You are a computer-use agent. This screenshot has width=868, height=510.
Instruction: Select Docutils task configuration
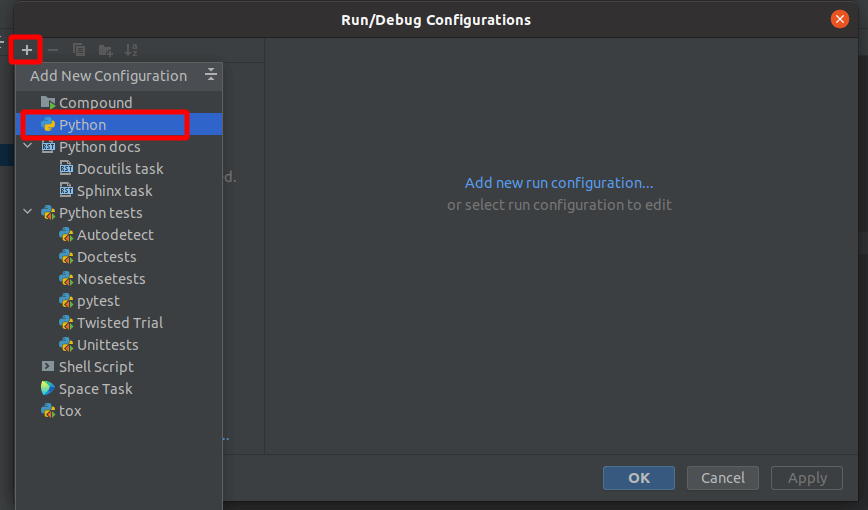[119, 169]
